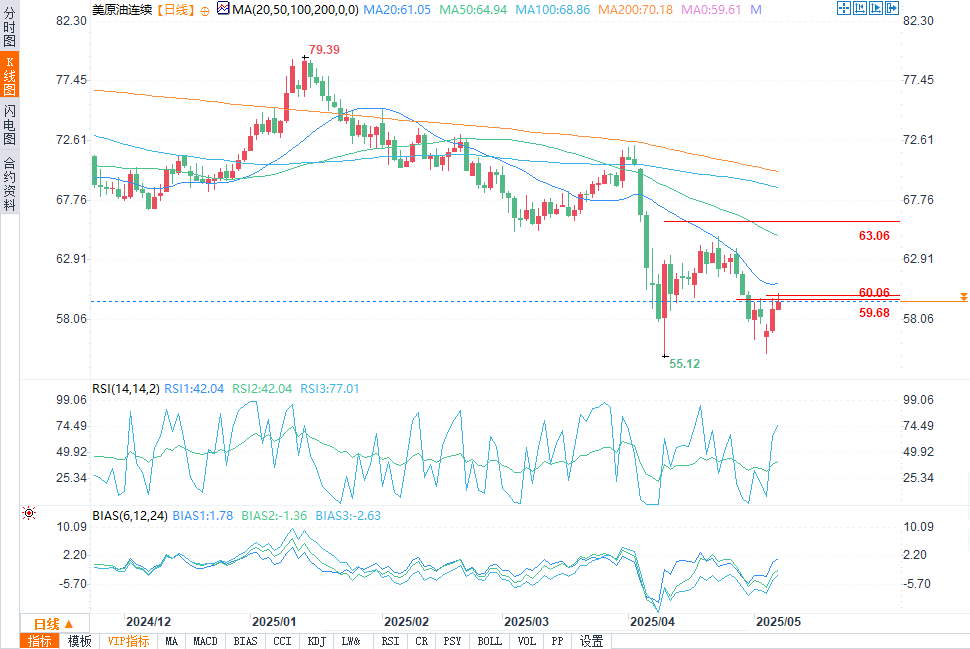Click the M label after MA0 value
Image resolution: width=970 pixels, height=649 pixels.
pyautogui.click(x=755, y=10)
